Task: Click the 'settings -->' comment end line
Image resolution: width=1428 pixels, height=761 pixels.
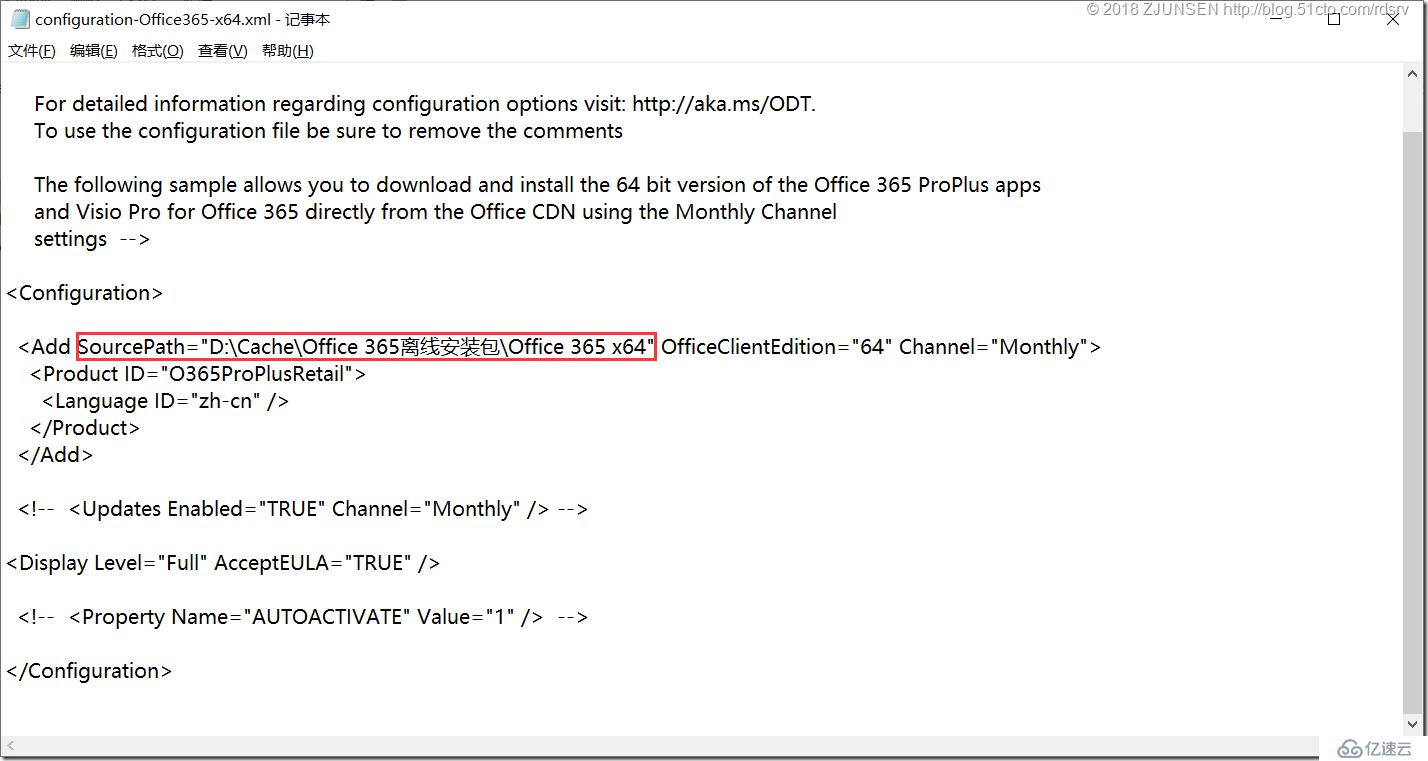Action: tap(92, 239)
